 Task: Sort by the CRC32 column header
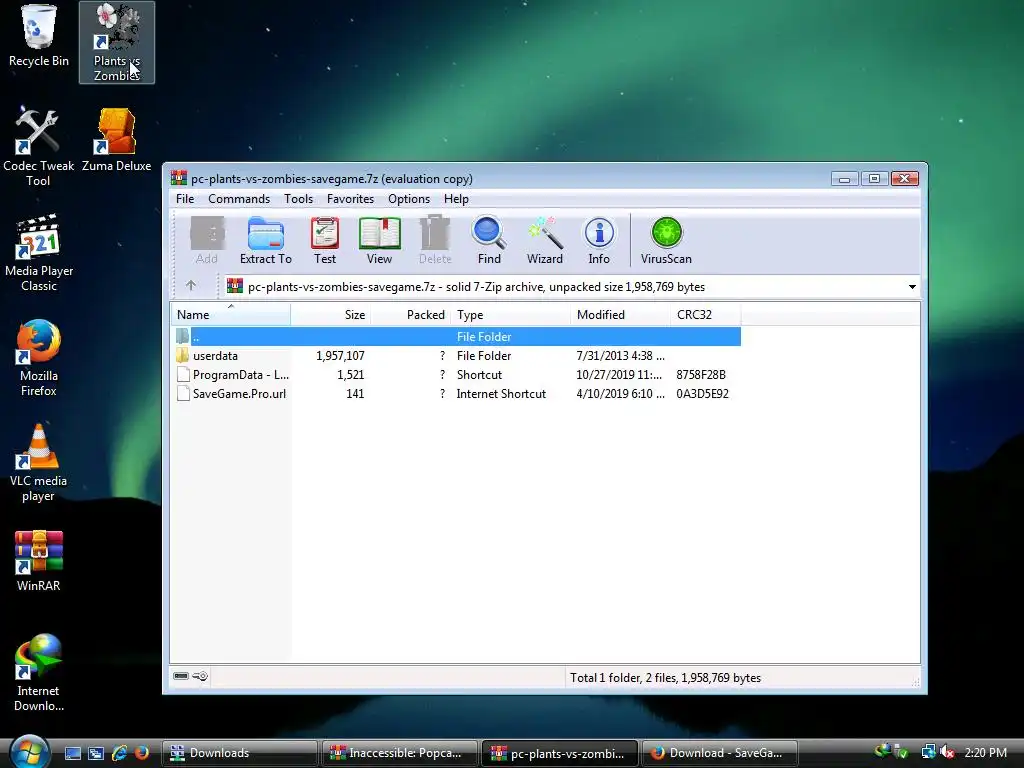point(706,315)
